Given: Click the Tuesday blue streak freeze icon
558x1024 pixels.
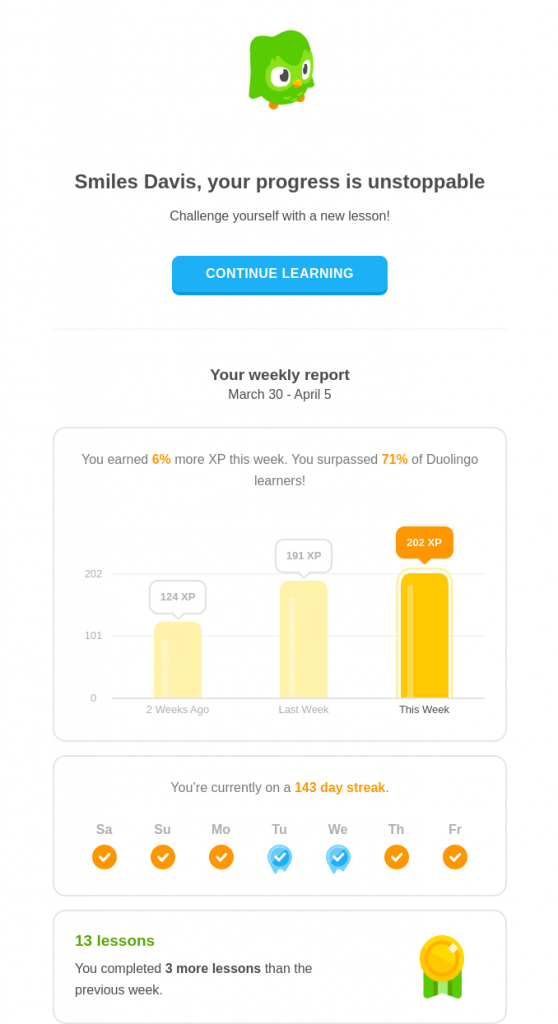Looking at the screenshot, I should (280, 859).
